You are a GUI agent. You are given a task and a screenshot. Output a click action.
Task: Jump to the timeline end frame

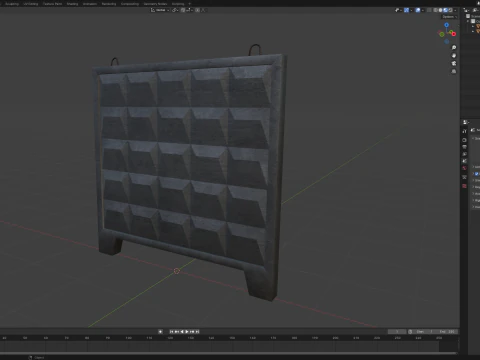(197, 332)
